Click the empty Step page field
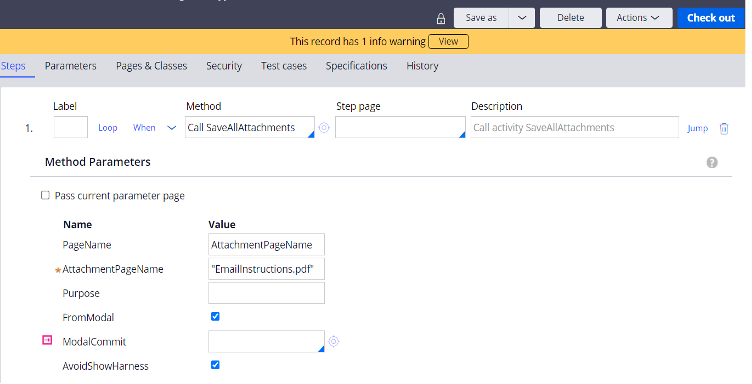The image size is (752, 384). pos(400,127)
